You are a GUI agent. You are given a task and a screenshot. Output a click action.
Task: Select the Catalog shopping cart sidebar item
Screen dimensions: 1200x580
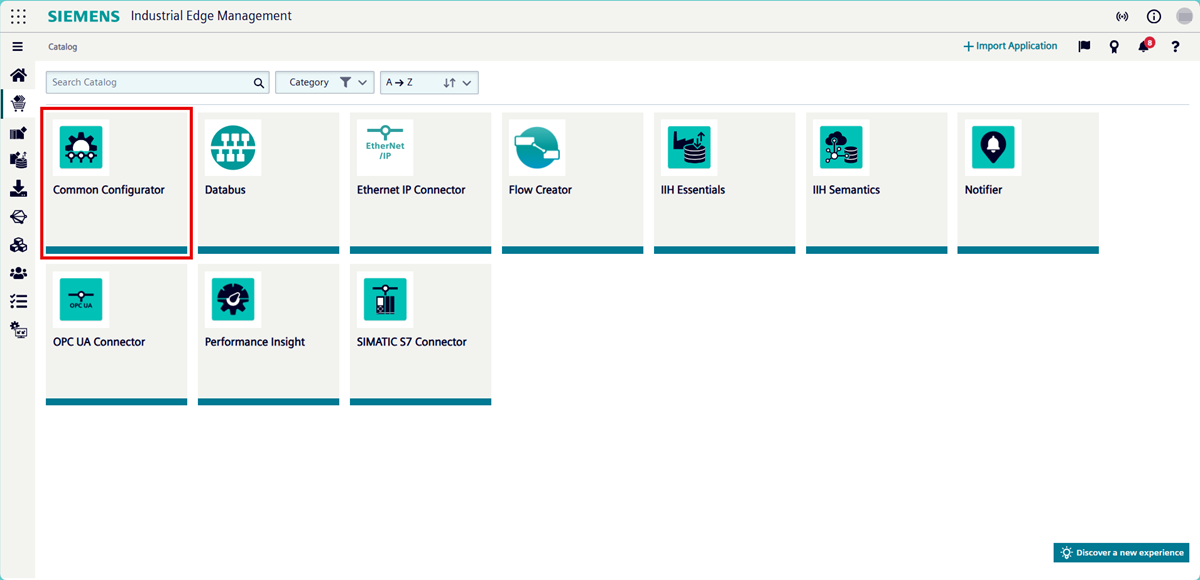[x=18, y=103]
